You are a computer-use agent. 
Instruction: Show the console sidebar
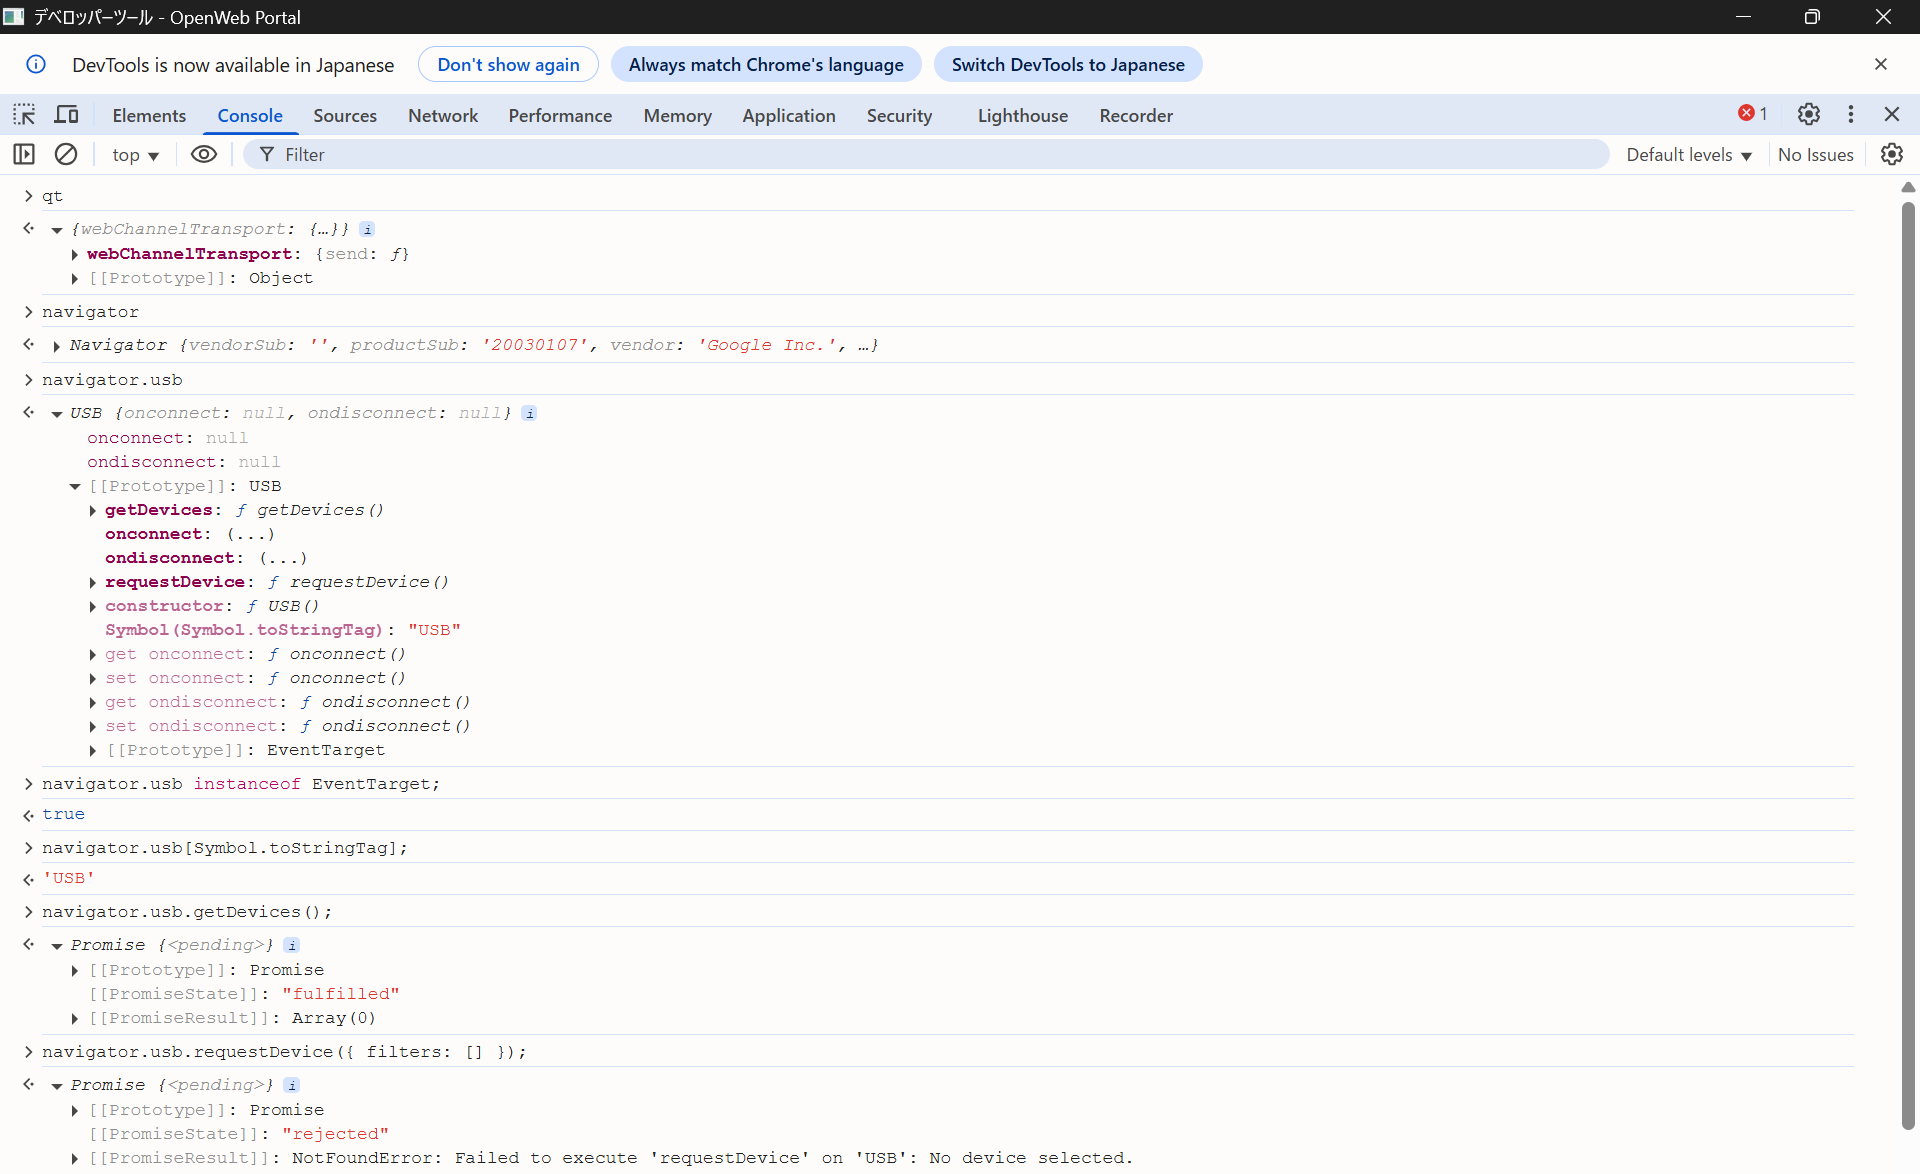click(x=24, y=154)
